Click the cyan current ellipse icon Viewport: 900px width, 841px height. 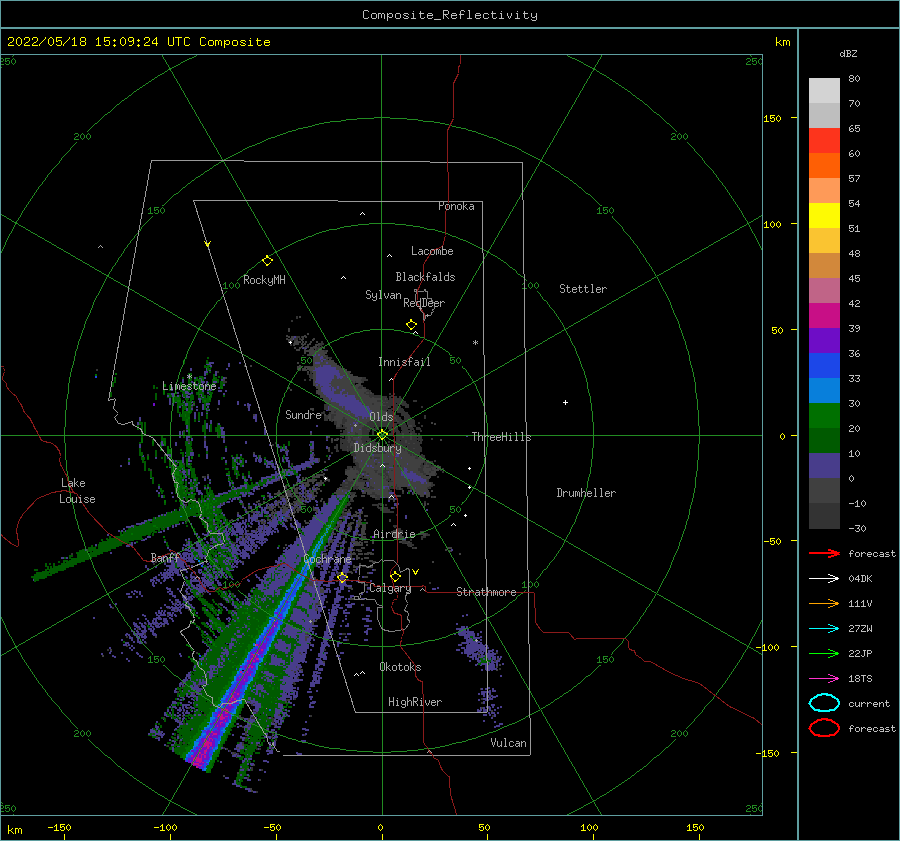(824, 703)
